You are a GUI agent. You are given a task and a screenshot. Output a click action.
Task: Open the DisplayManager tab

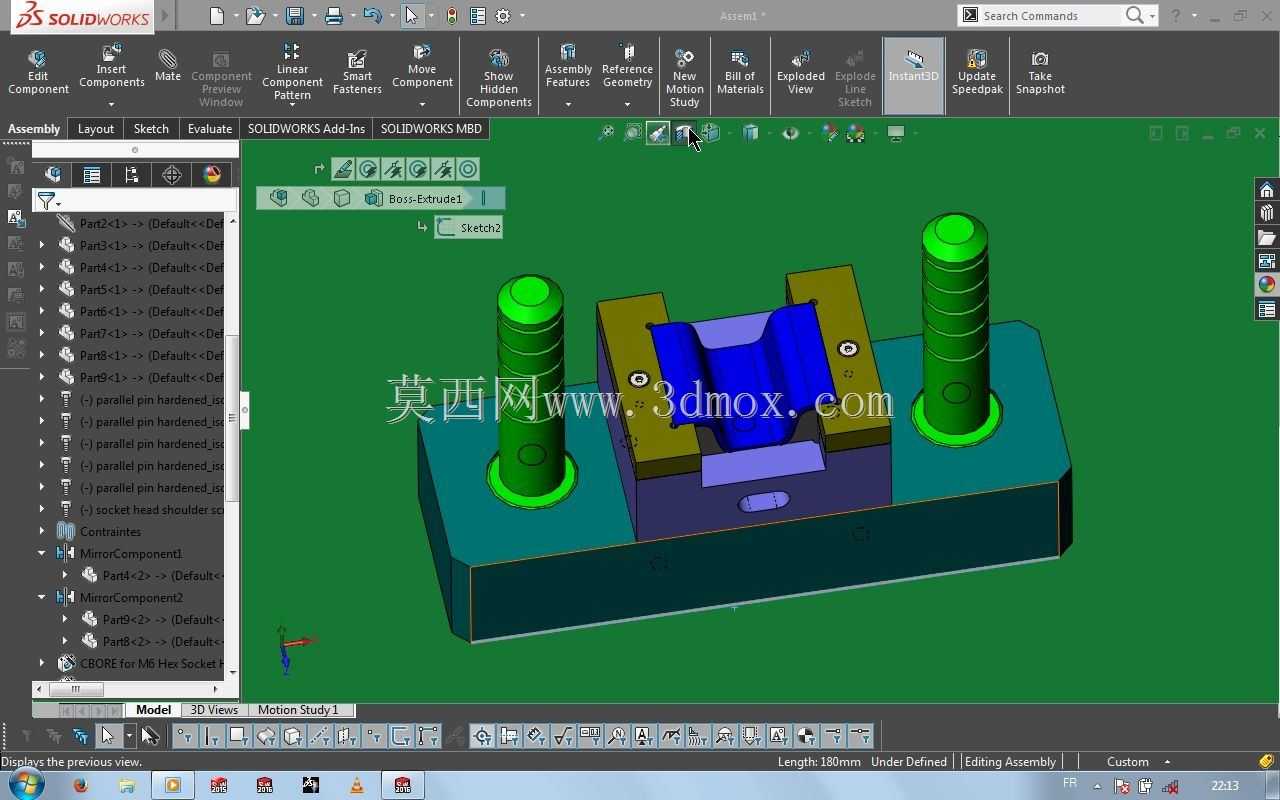point(212,175)
